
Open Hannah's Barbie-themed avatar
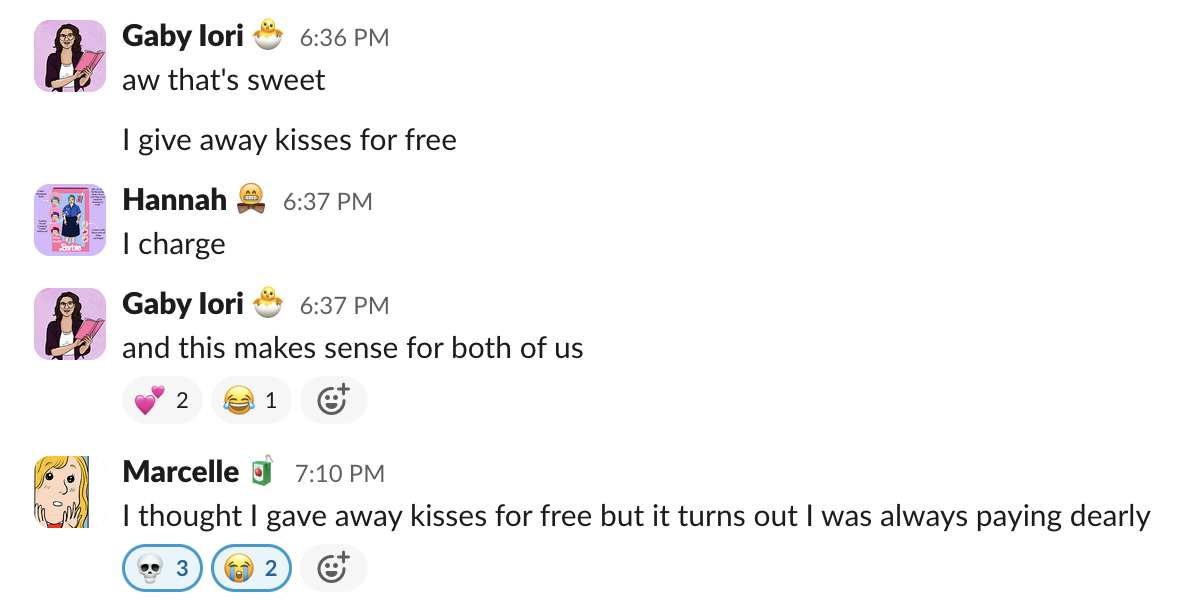pyautogui.click(x=70, y=220)
